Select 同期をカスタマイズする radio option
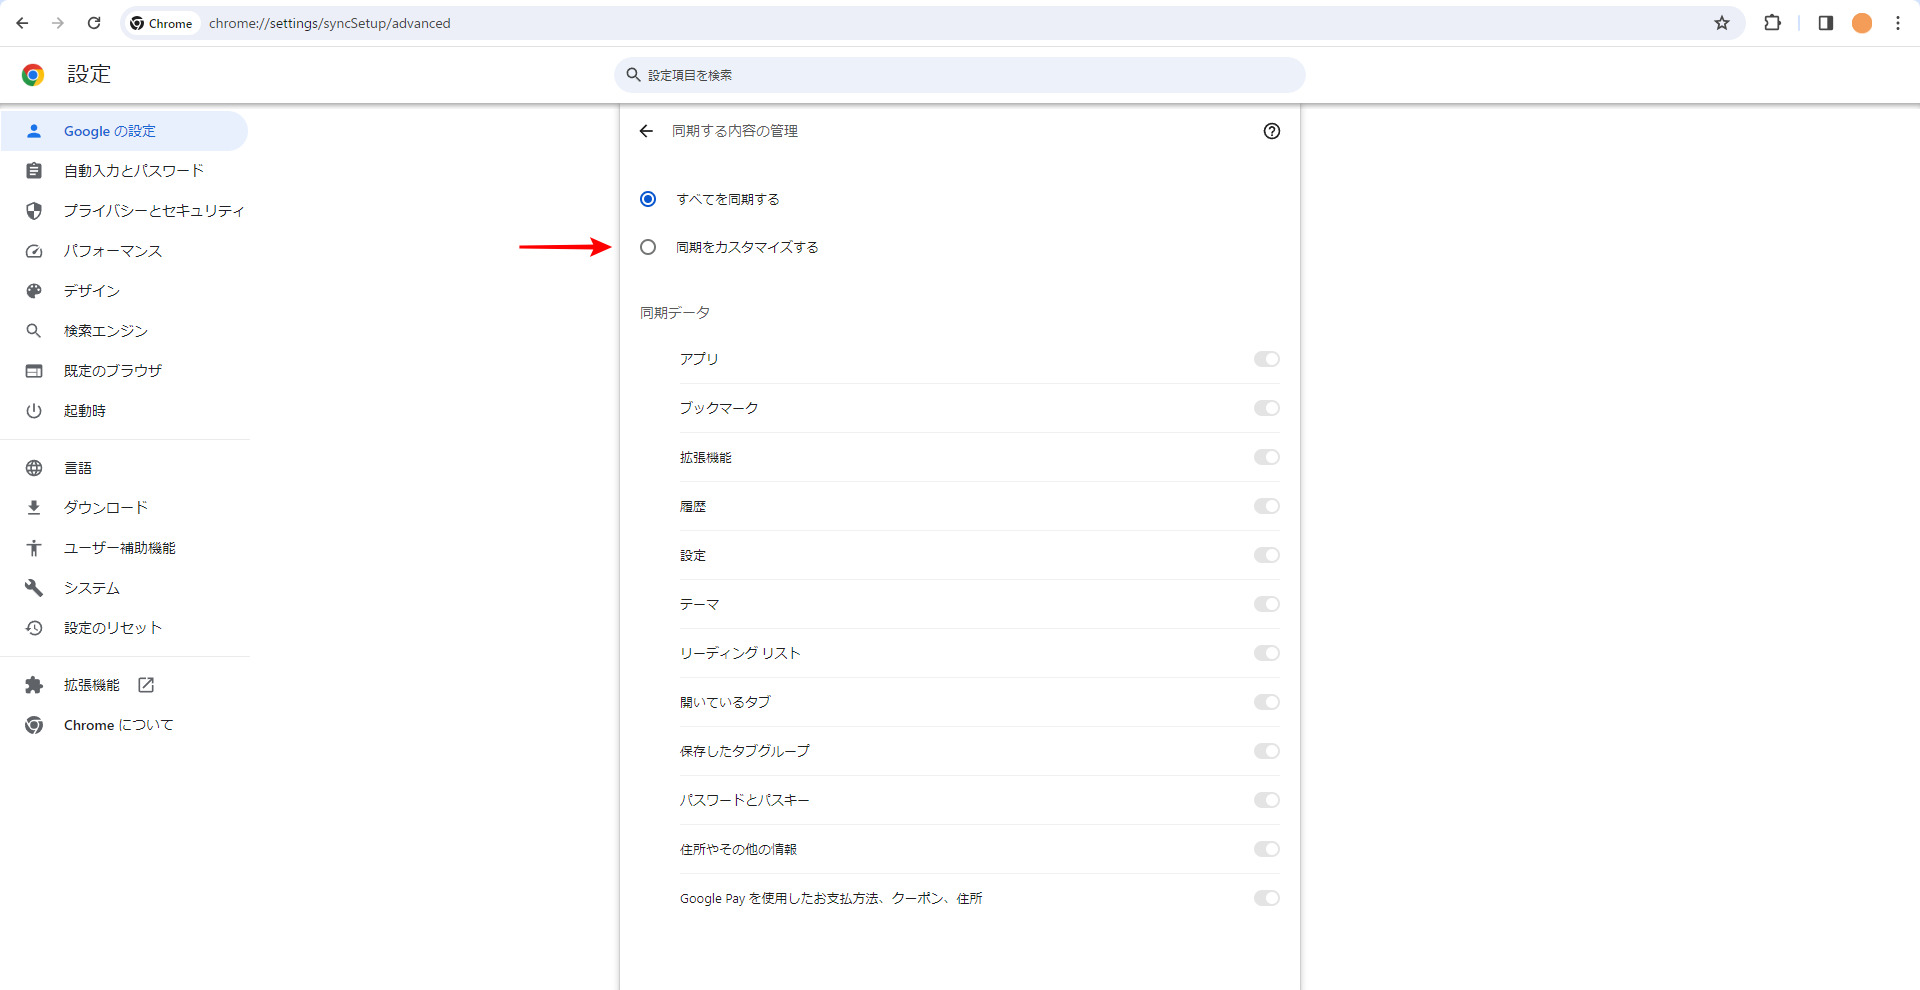 coord(648,247)
